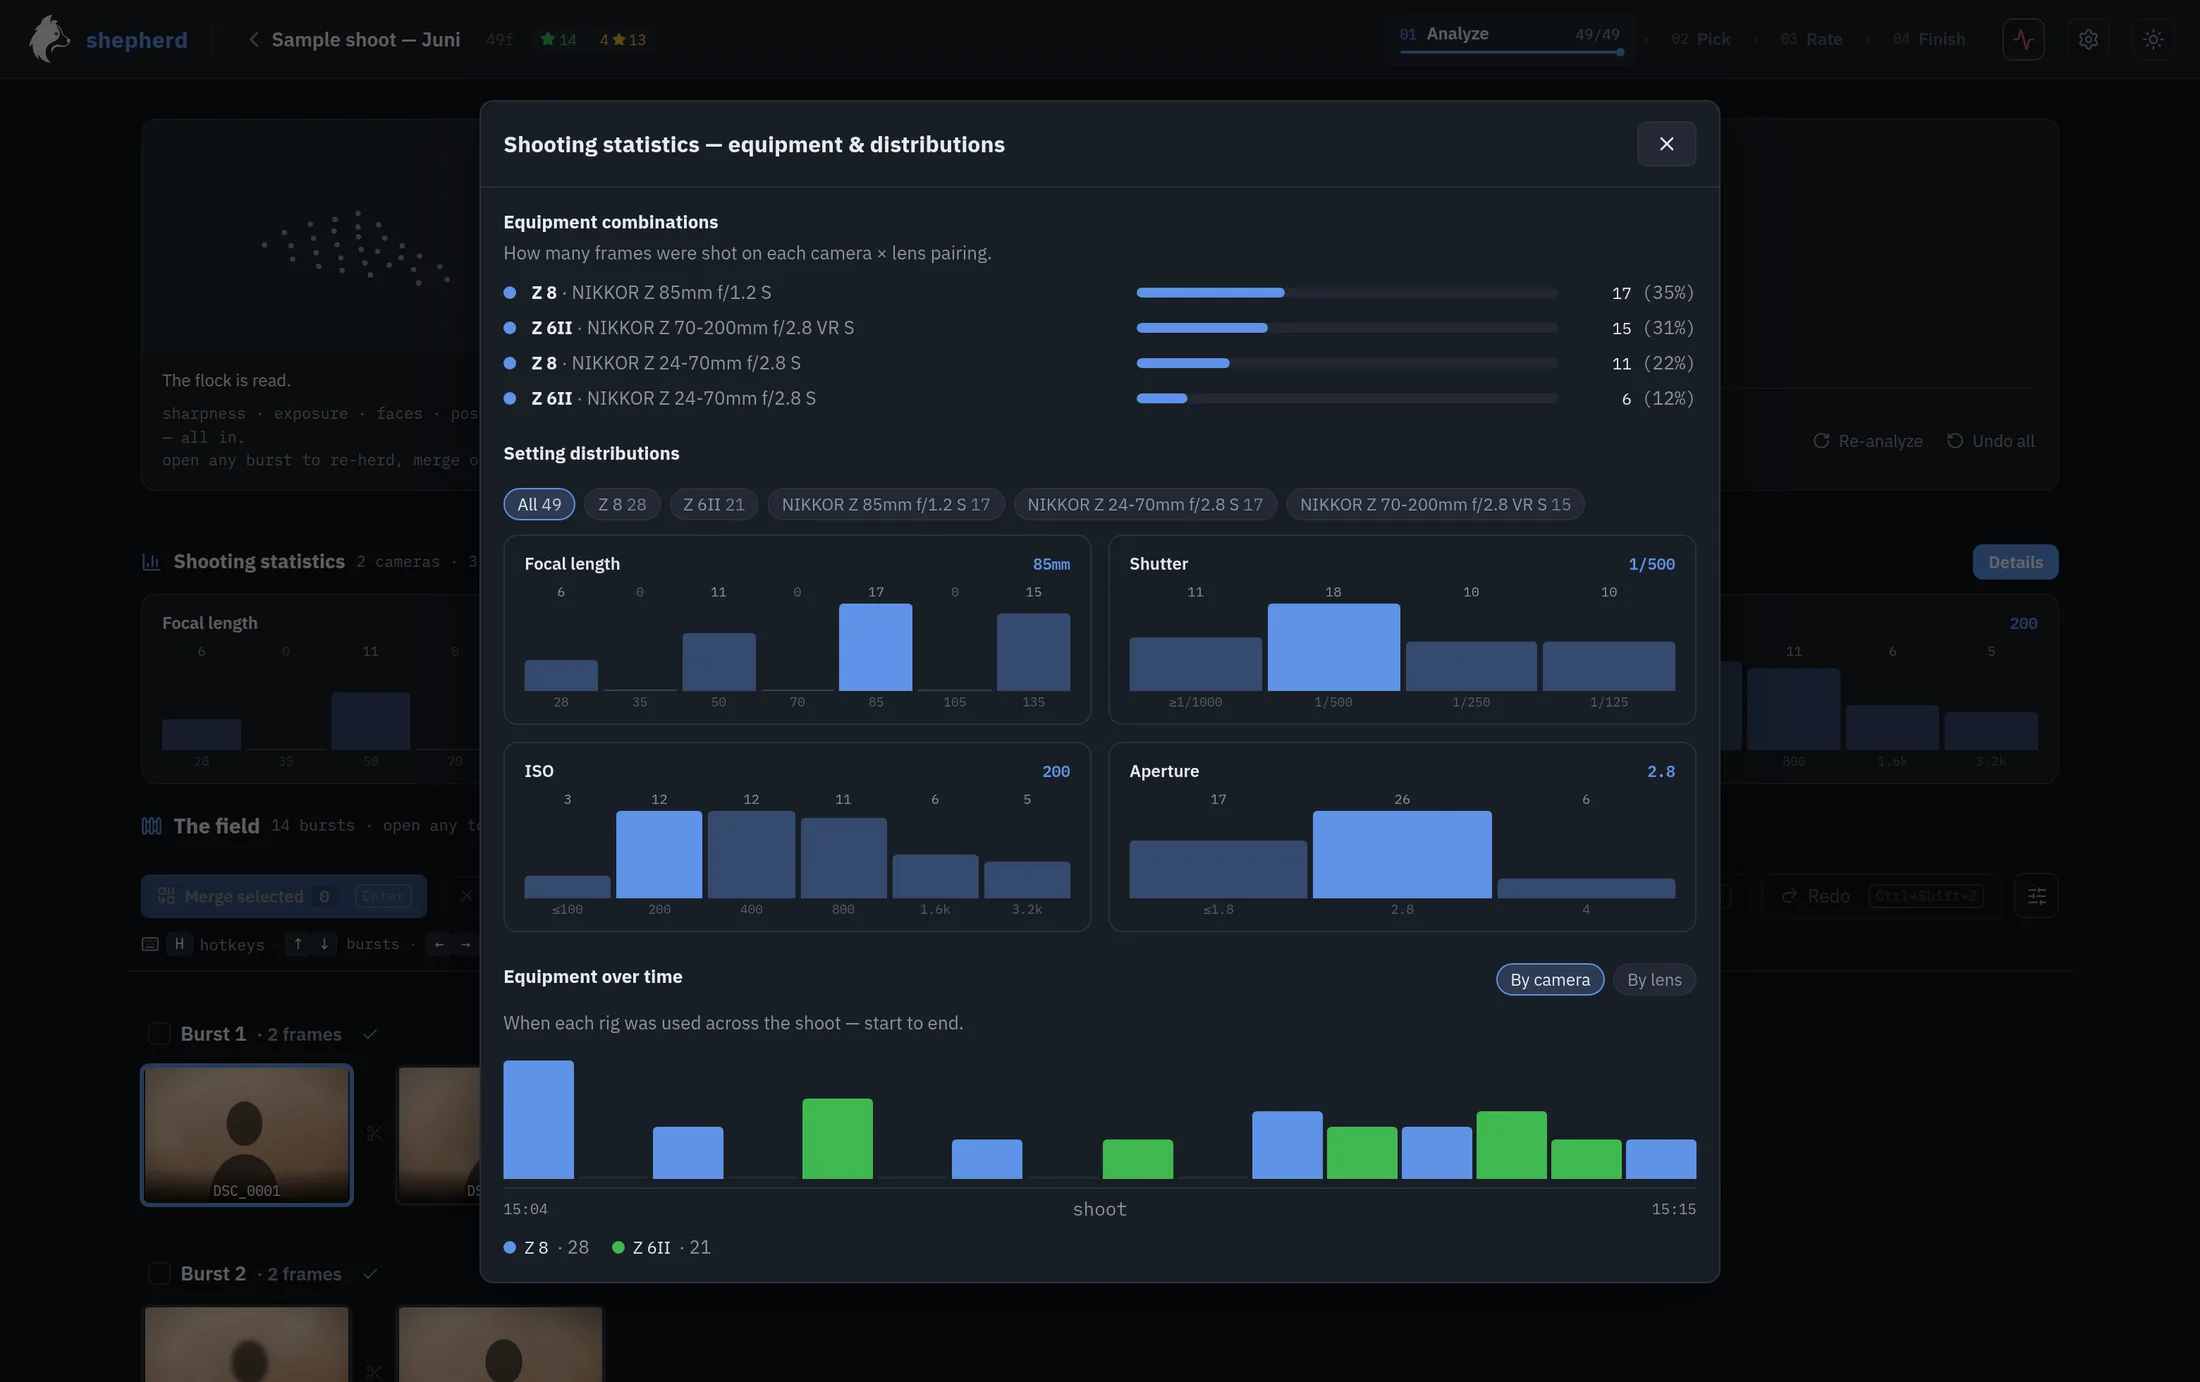Click the 5-star count 14 badge
Screen dimensions: 2200x1382
tap(558, 40)
